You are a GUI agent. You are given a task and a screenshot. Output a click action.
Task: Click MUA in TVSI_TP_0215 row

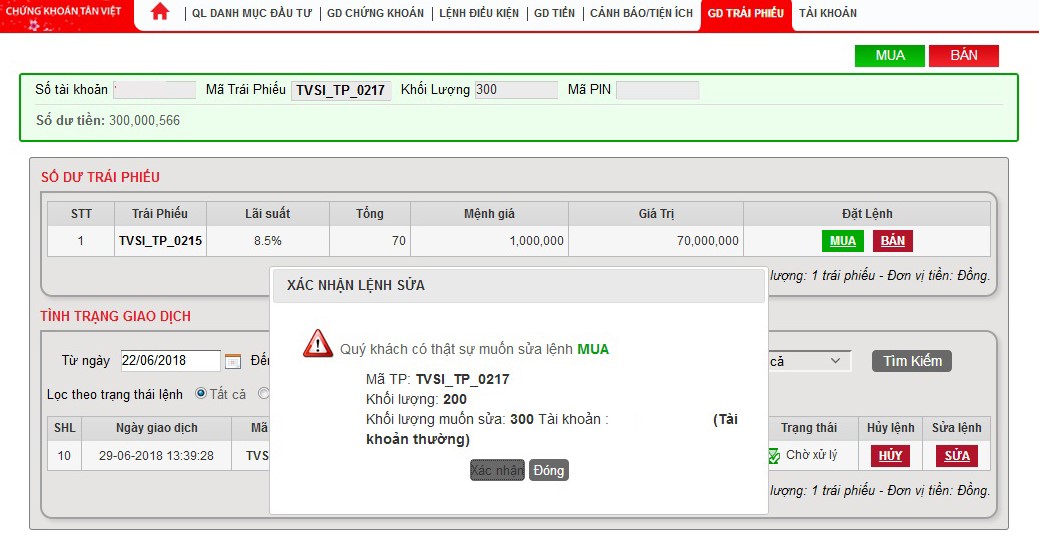coord(843,241)
